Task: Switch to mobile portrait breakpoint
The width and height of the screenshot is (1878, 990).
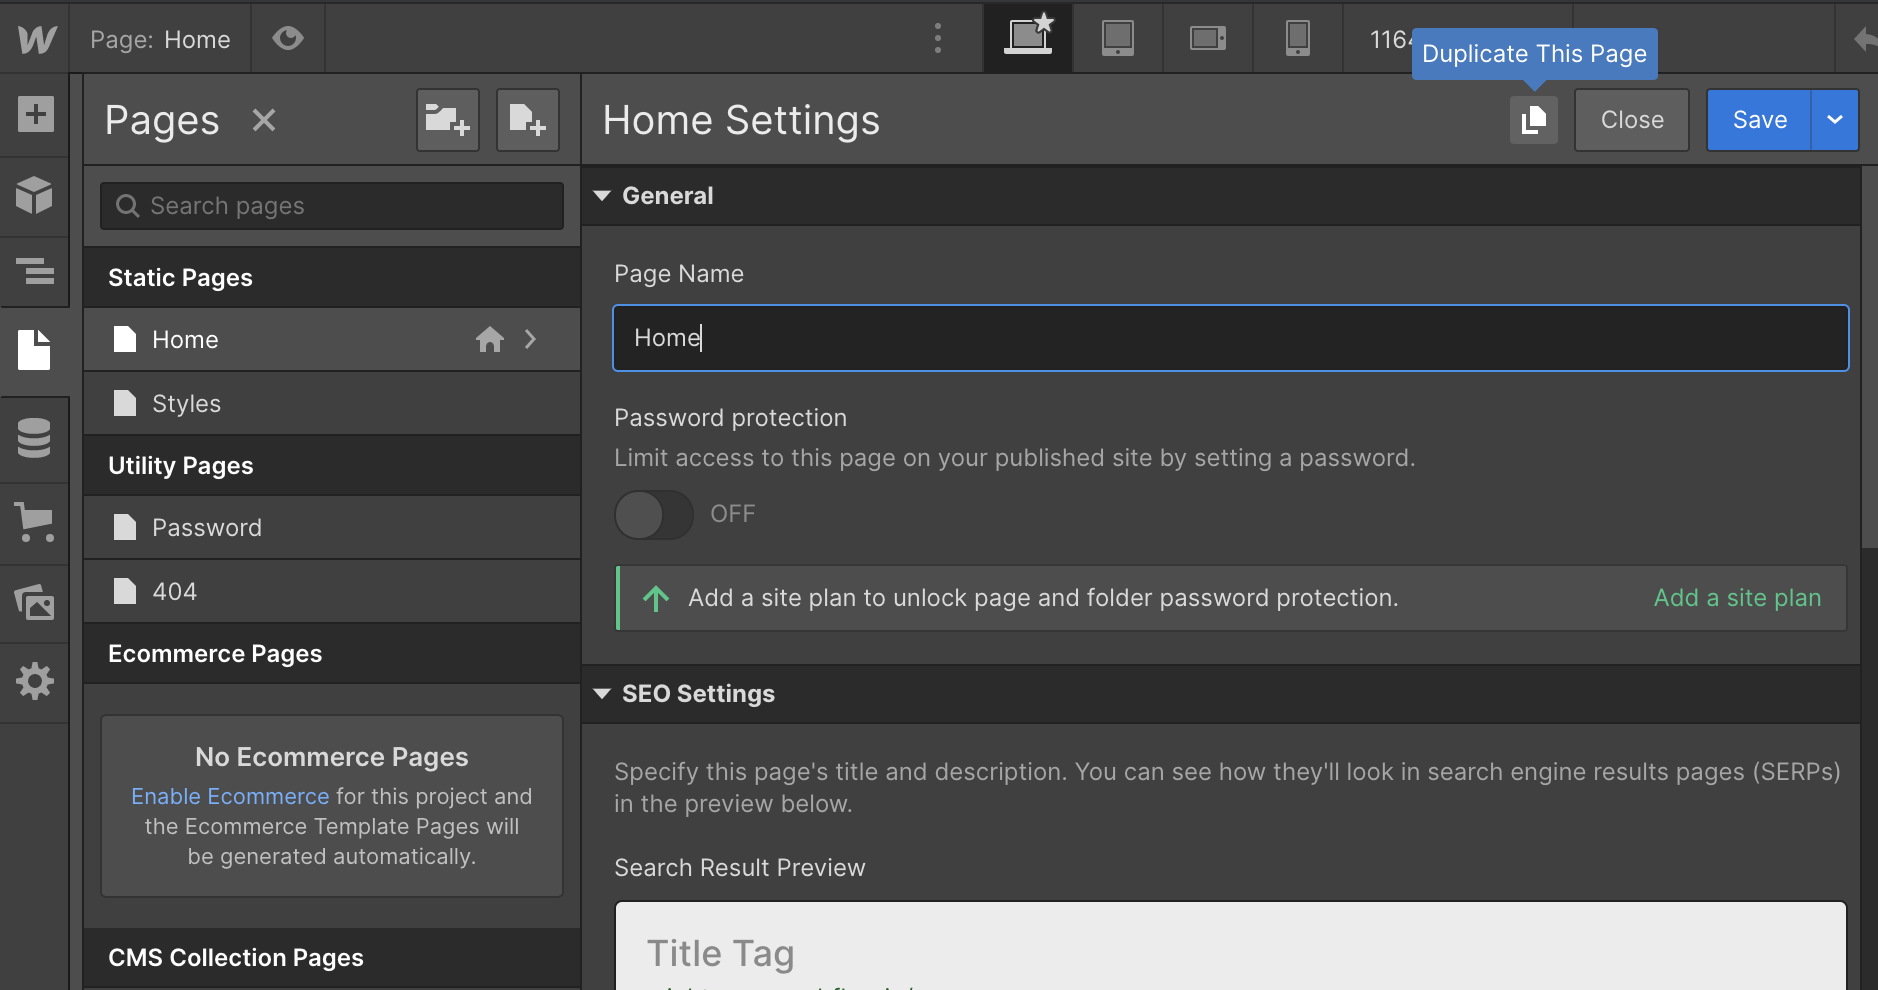Action: coord(1298,38)
